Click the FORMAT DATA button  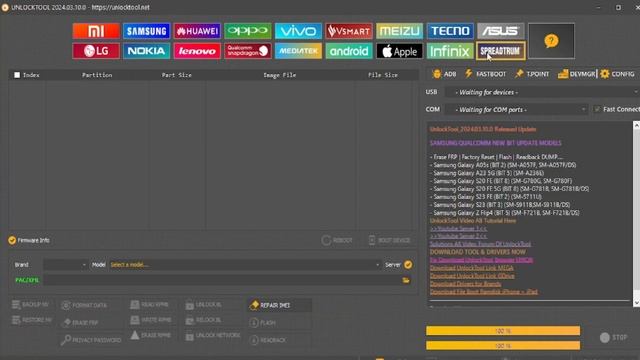pos(84,305)
